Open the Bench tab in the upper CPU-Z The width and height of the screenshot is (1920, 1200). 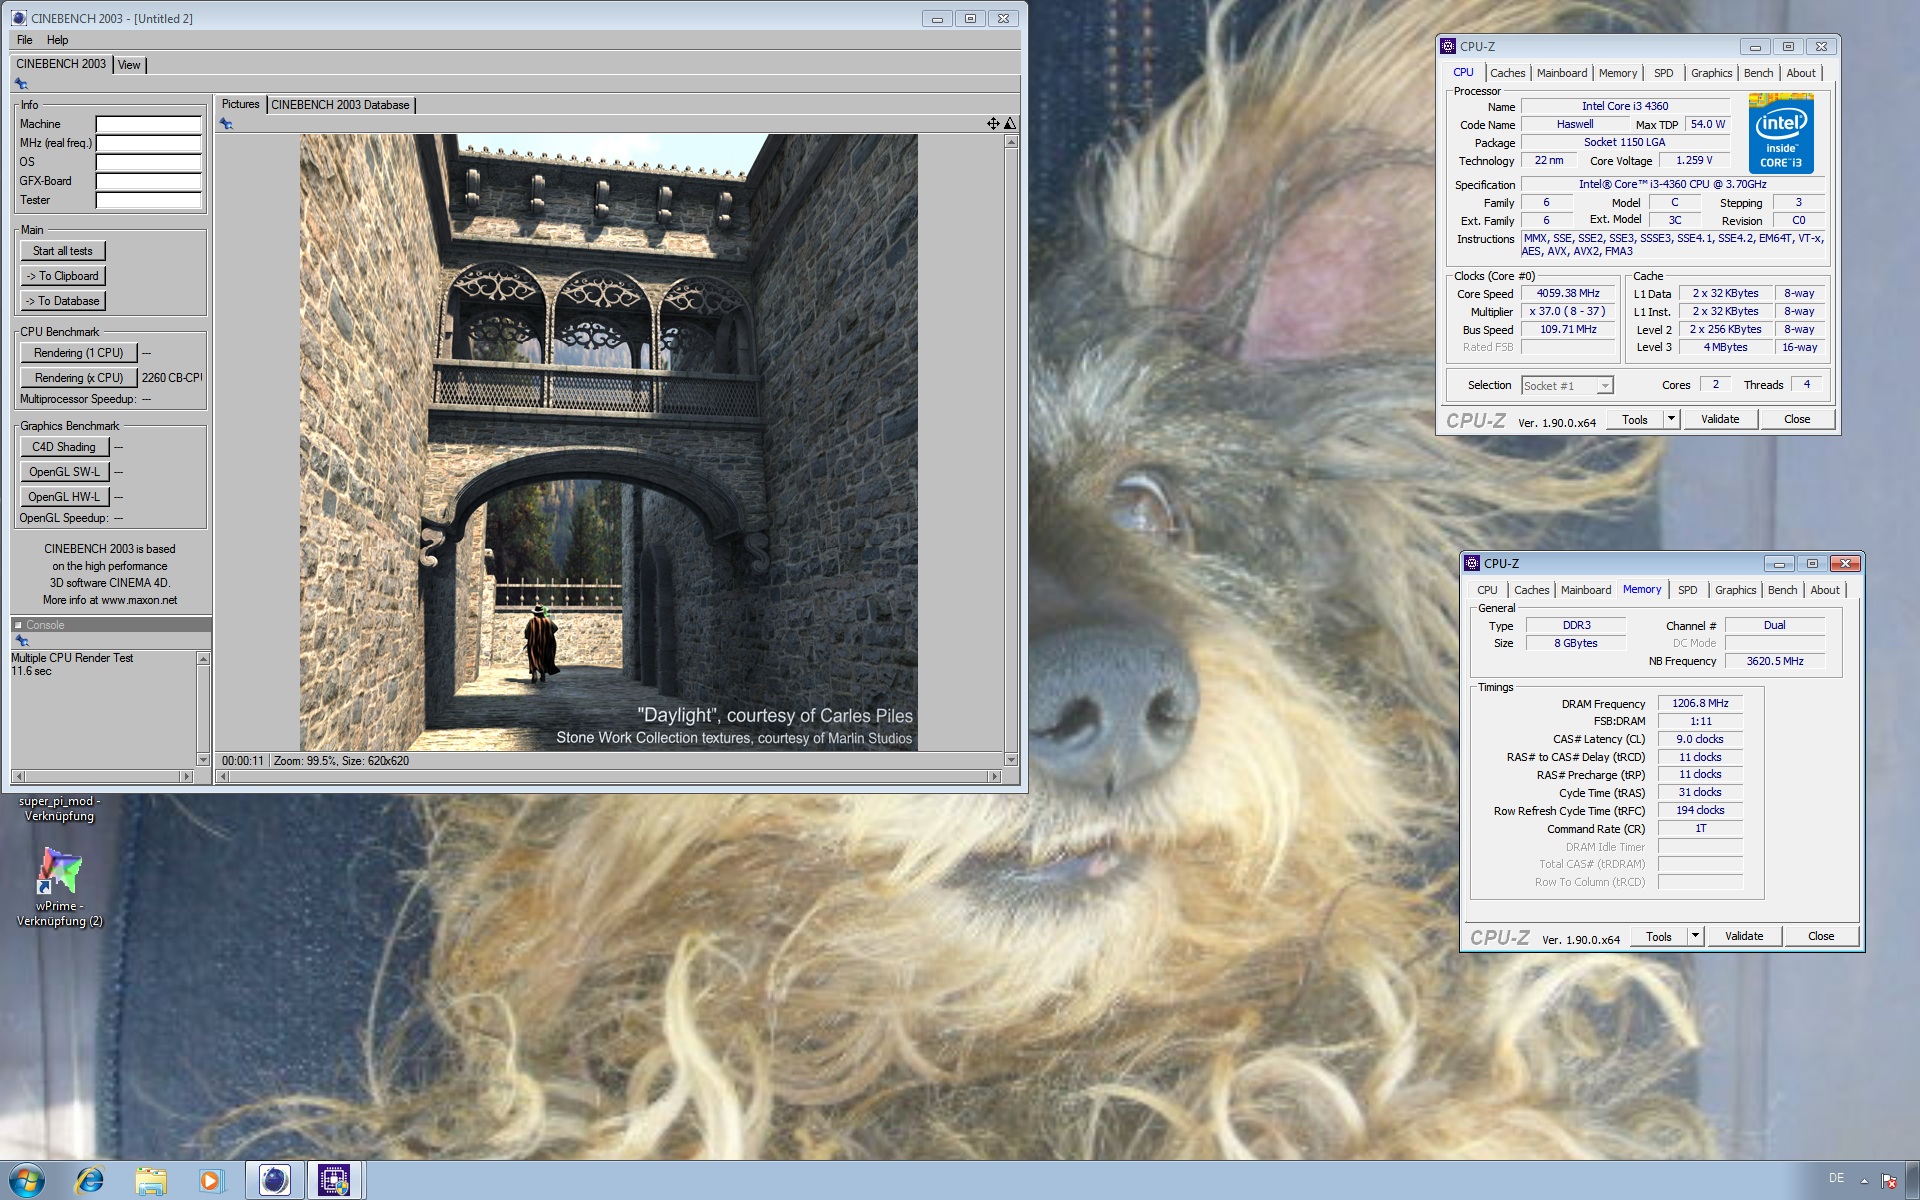1758,73
